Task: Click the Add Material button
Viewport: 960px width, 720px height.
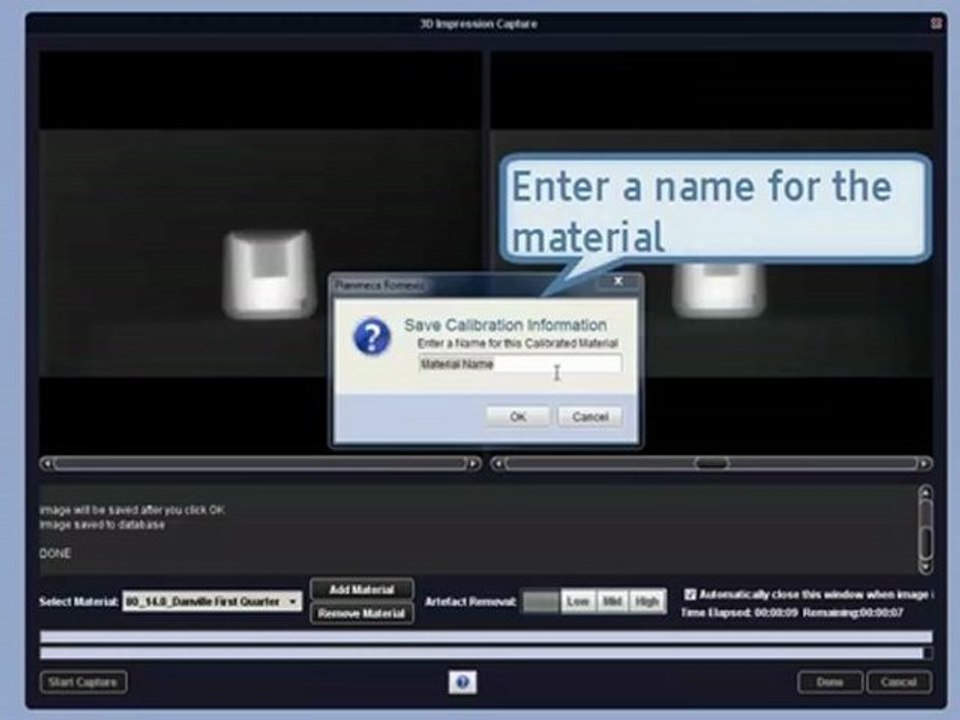Action: (362, 590)
